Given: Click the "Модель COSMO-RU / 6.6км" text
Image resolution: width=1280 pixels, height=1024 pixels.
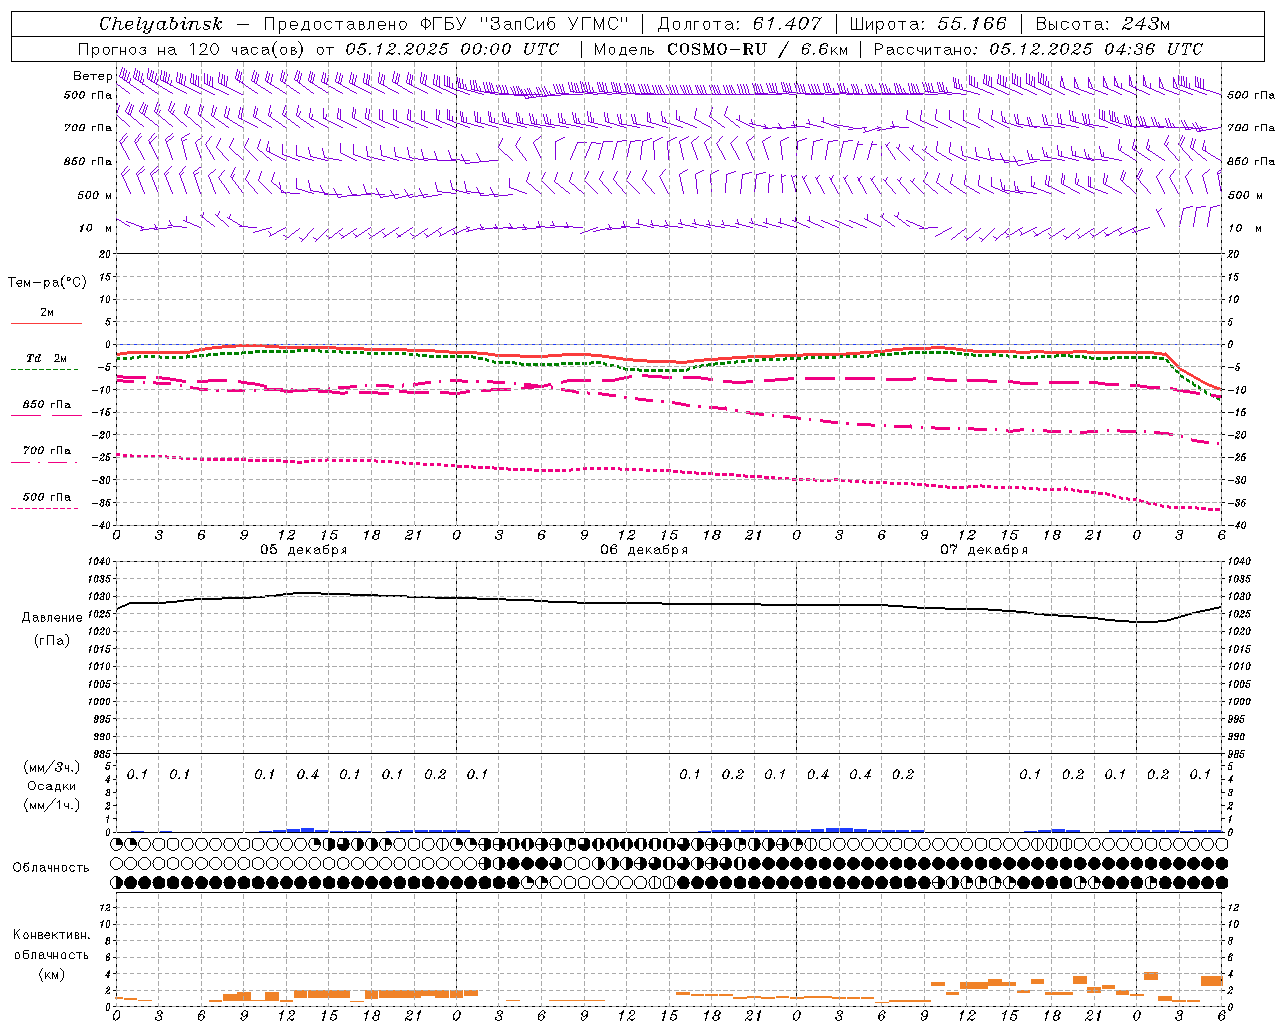Looking at the screenshot, I should (720, 49).
